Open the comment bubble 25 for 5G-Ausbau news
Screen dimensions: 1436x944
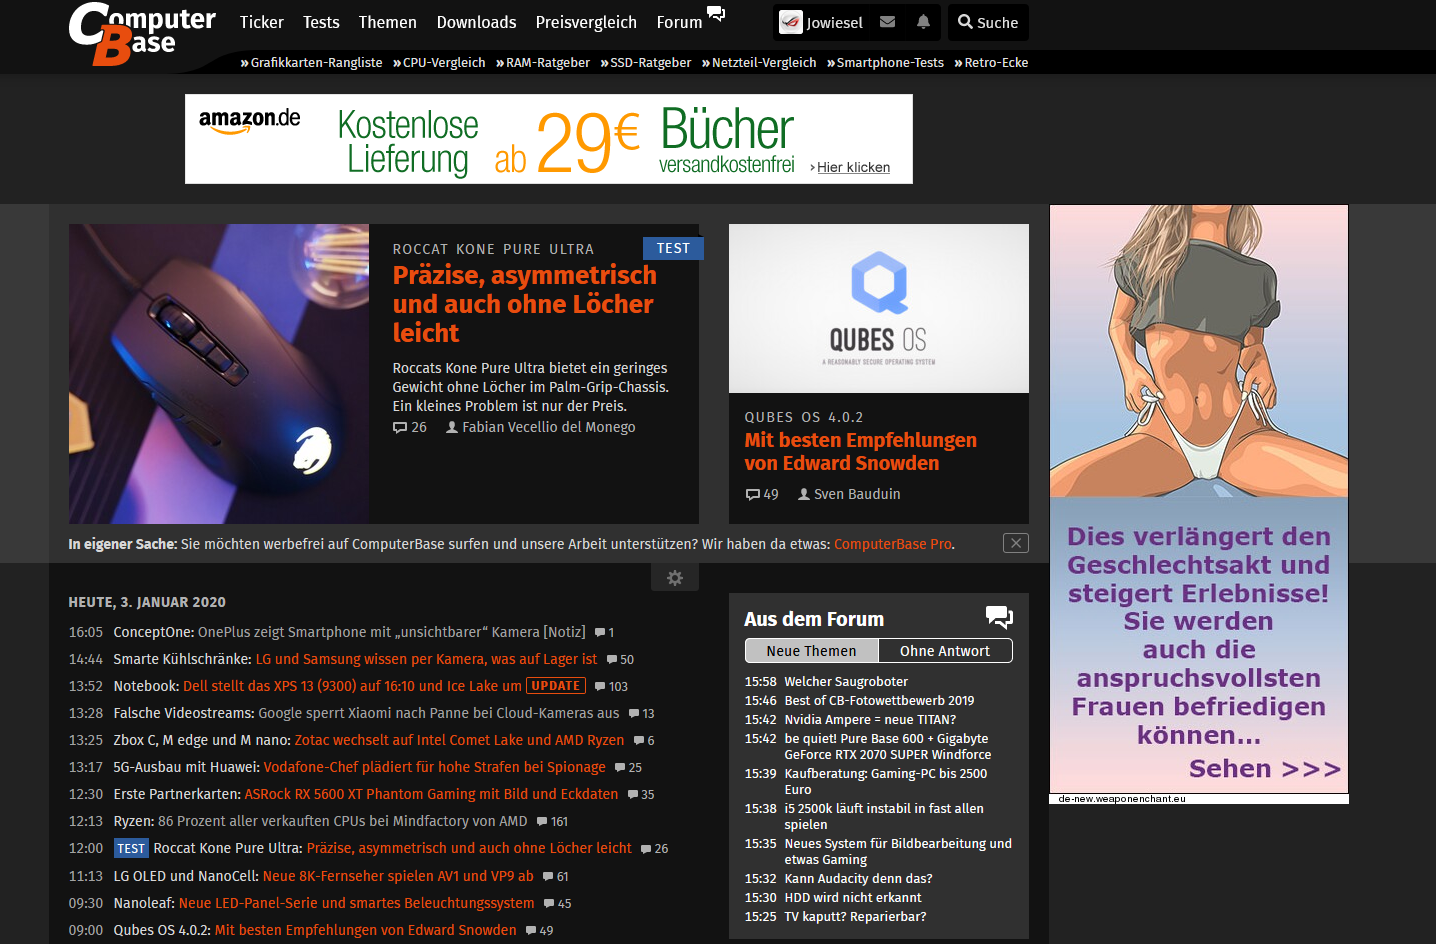(x=628, y=768)
